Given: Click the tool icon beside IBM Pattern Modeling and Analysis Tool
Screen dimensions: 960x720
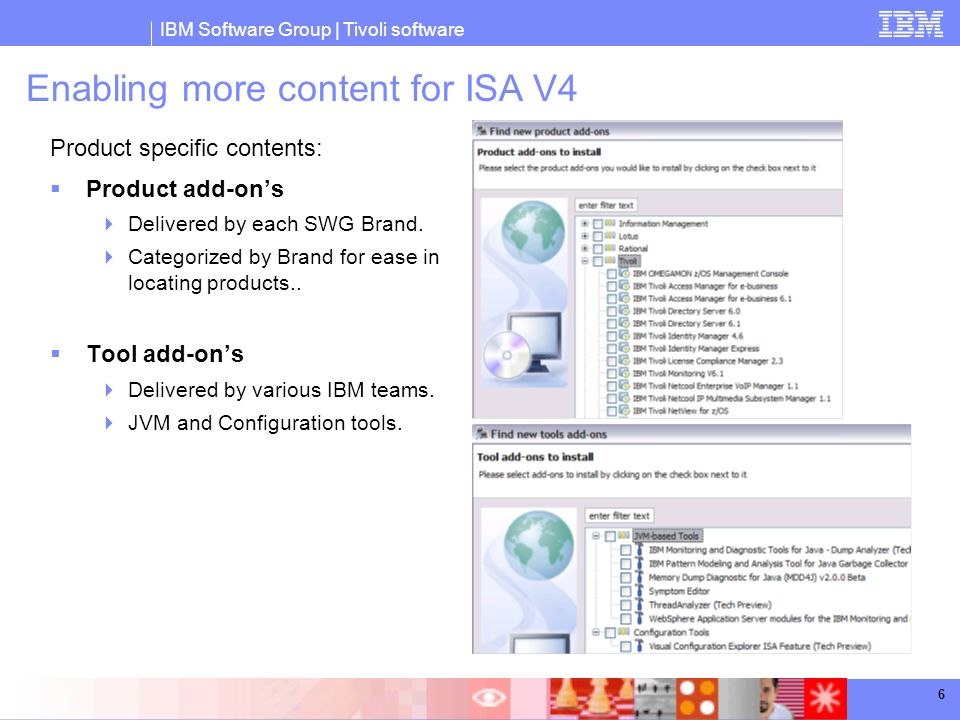Looking at the screenshot, I should [x=639, y=563].
